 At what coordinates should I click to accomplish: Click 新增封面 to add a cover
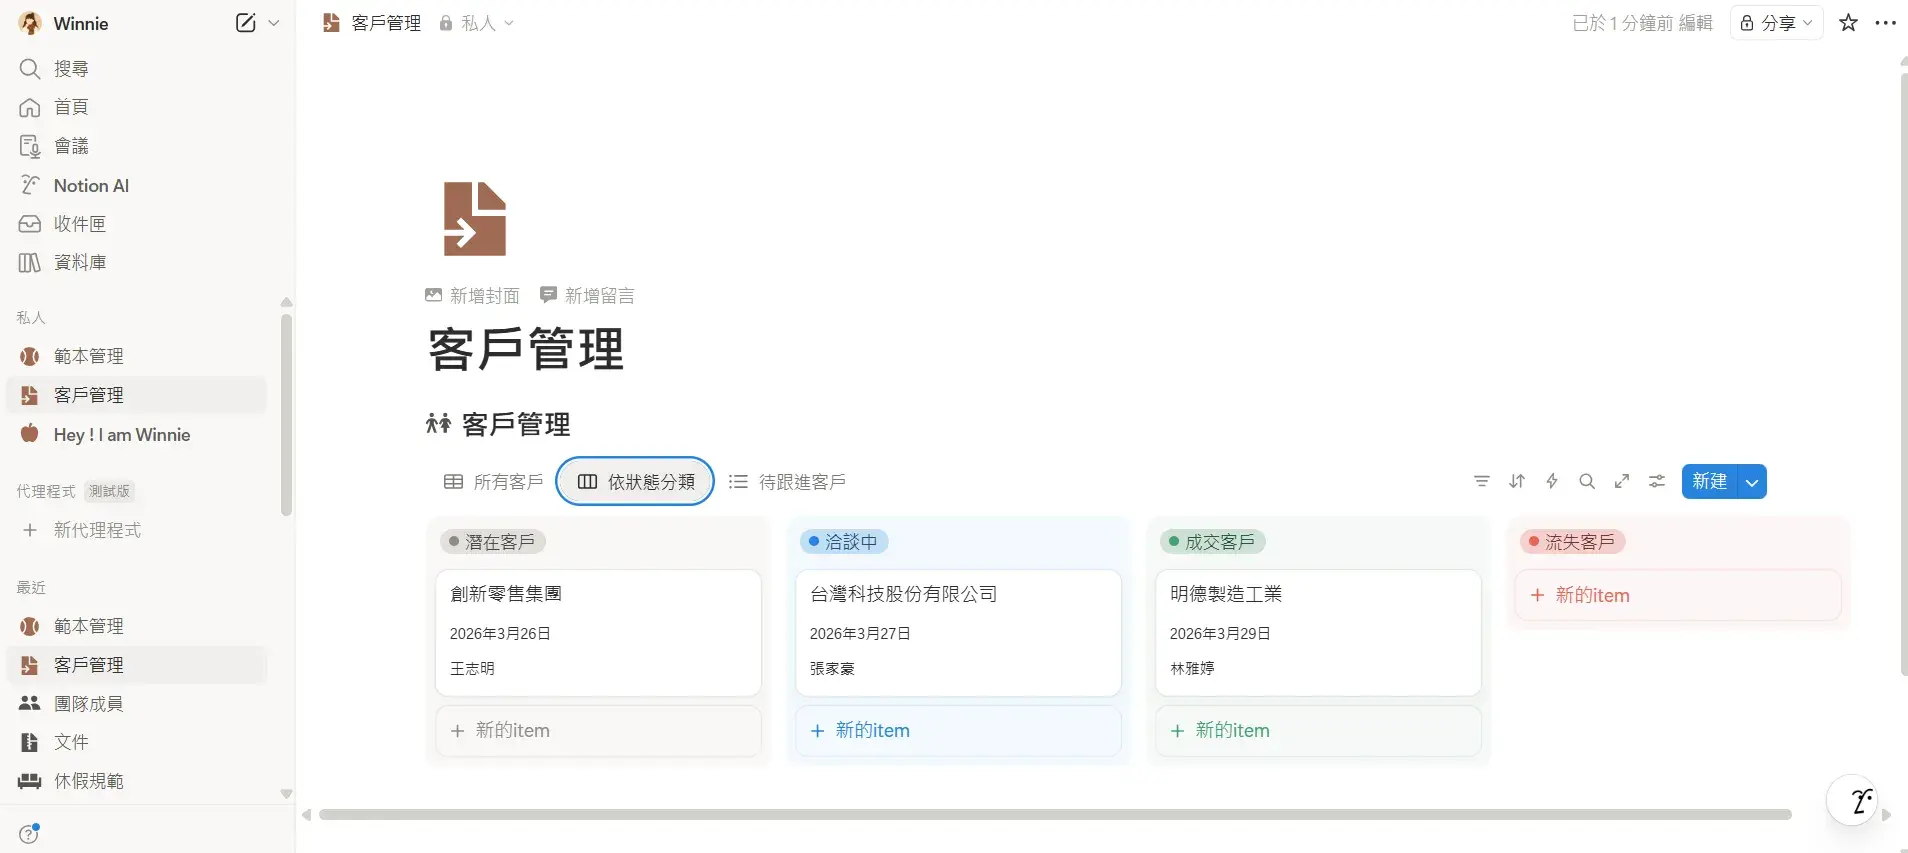(x=472, y=295)
